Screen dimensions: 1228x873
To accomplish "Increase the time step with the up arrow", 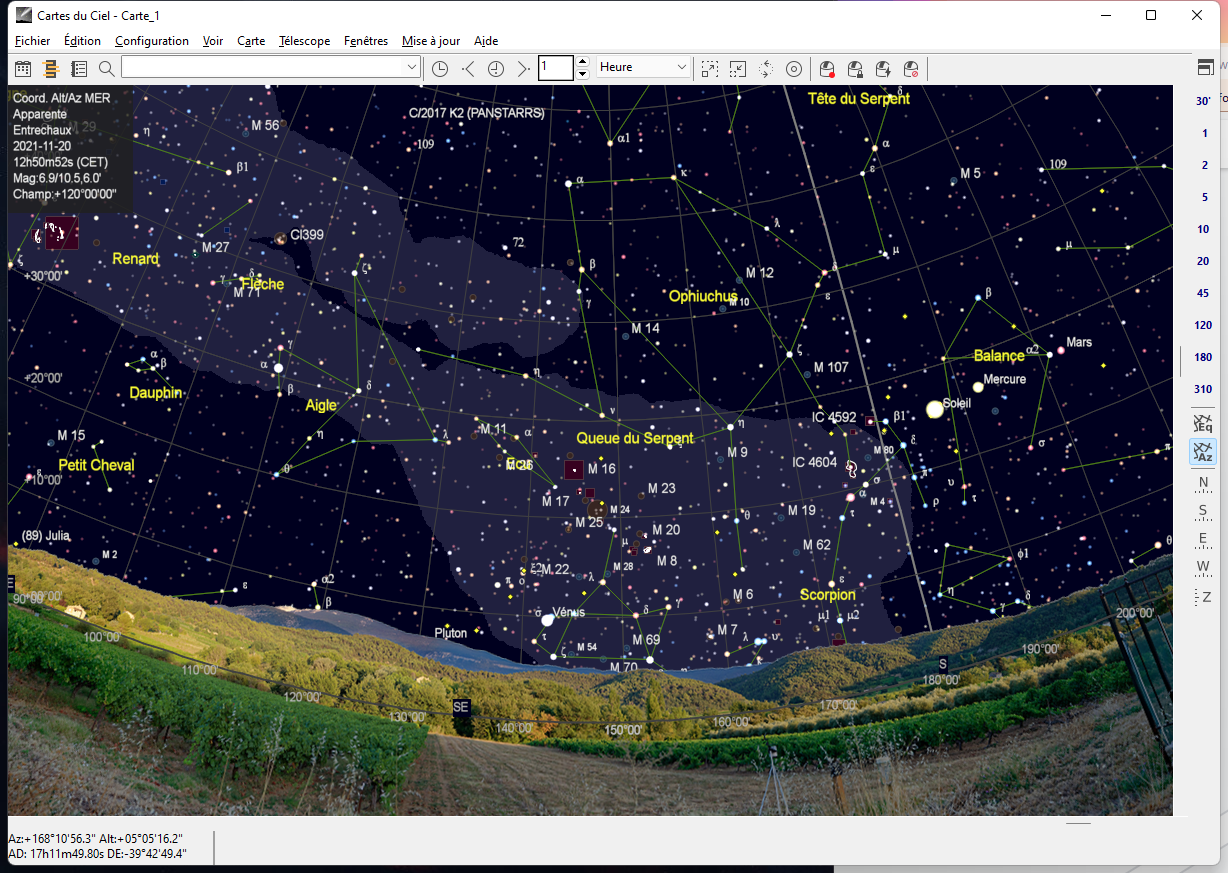I will (x=583, y=62).
